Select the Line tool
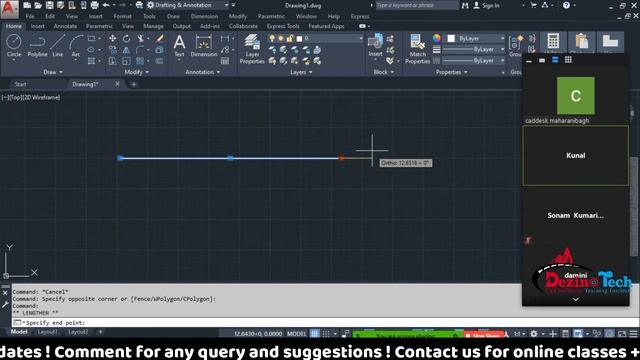640x360 pixels. [58, 45]
